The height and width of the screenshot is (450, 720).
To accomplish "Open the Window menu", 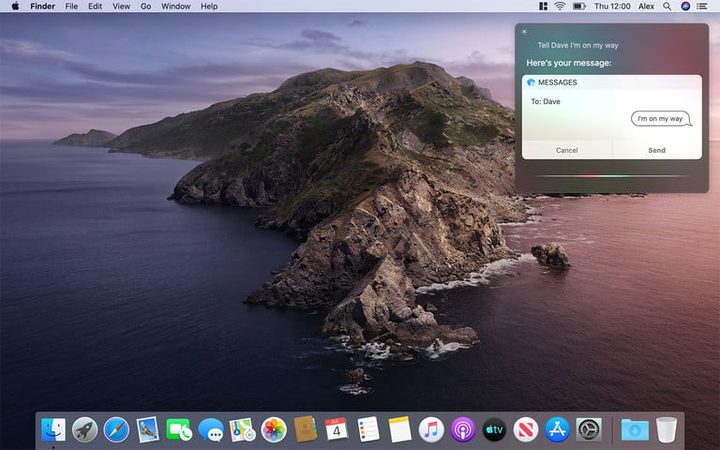I will click(x=175, y=6).
